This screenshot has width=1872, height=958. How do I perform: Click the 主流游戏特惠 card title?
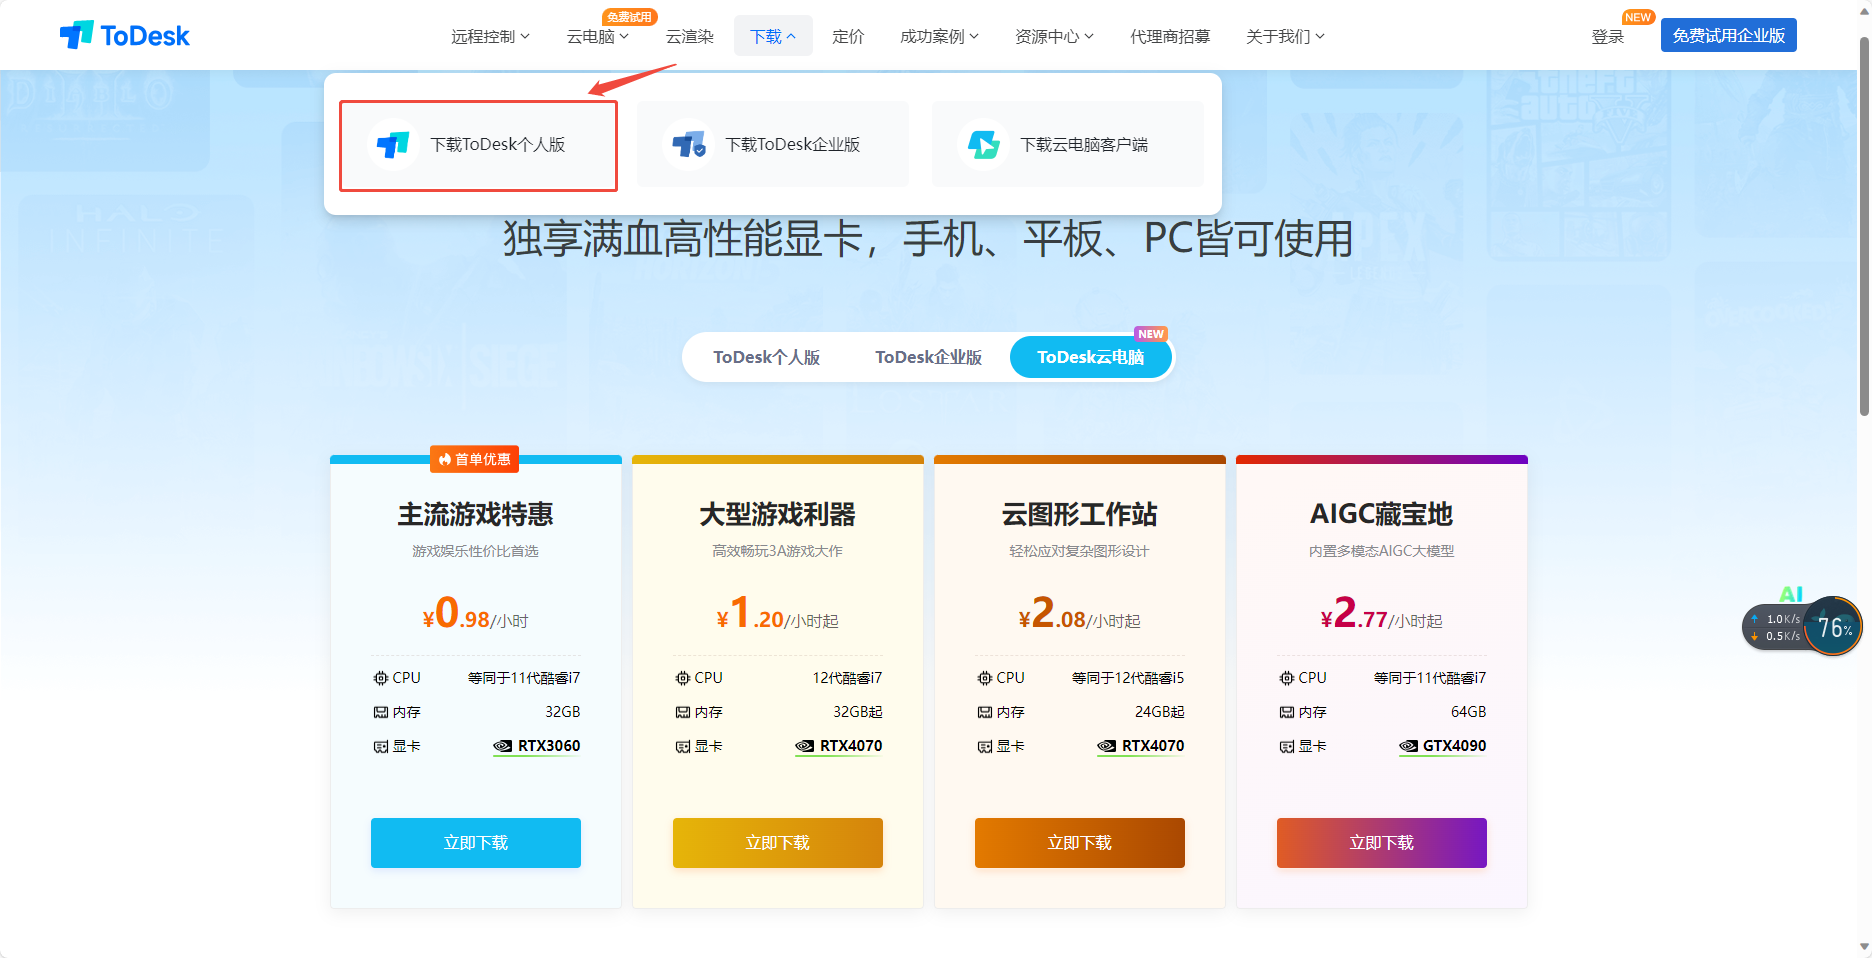pos(476,514)
